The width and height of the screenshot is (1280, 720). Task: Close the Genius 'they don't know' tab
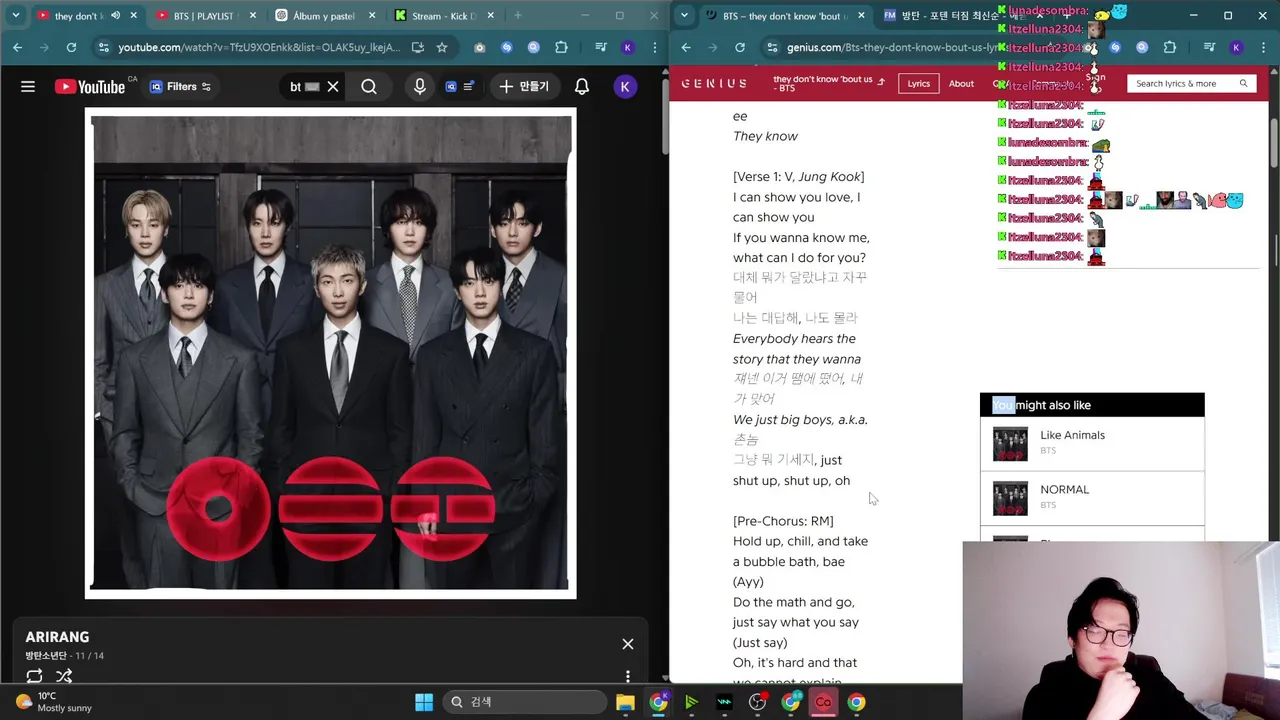tap(862, 16)
